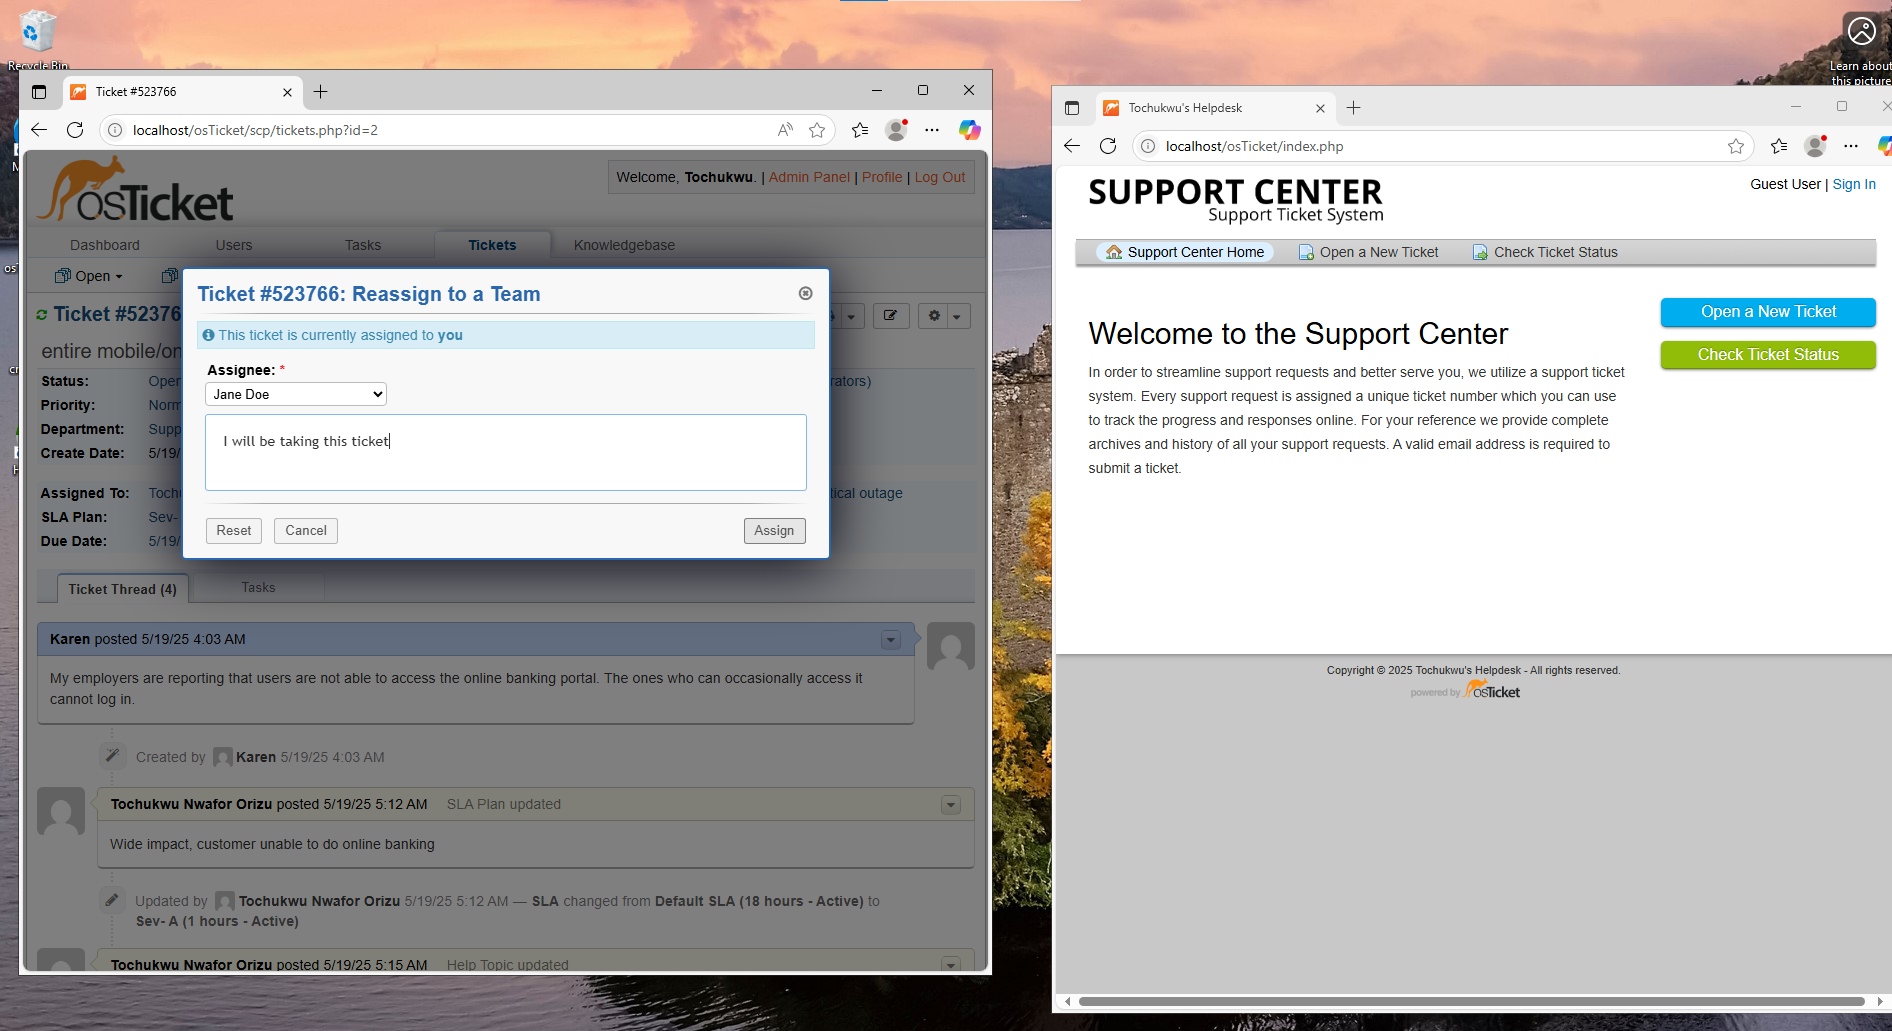The image size is (1892, 1031).
Task: Go back in the Tochukwu's Helpdesk window
Action: [1072, 146]
